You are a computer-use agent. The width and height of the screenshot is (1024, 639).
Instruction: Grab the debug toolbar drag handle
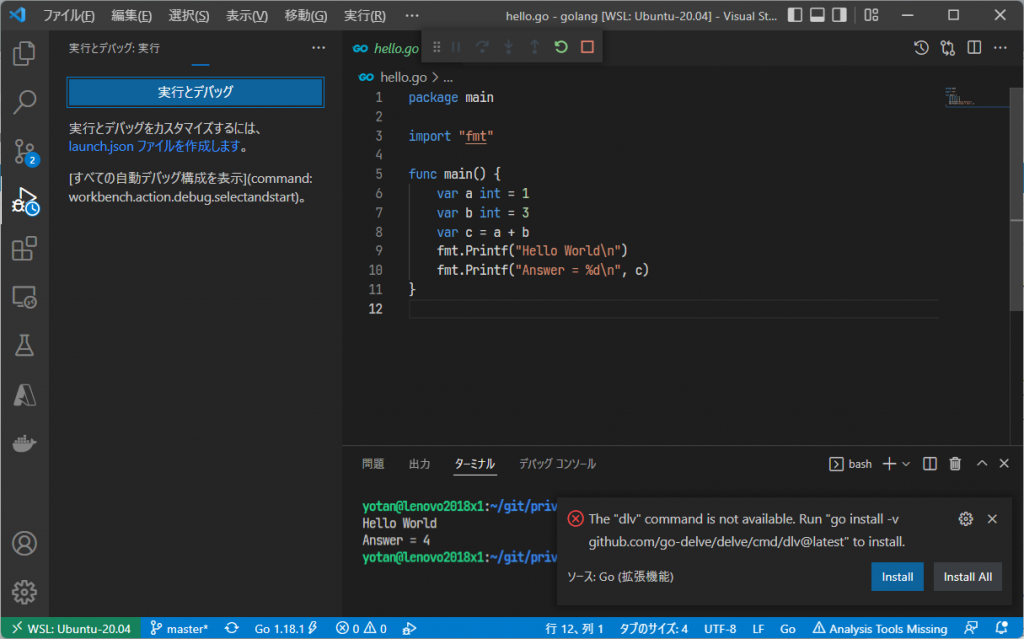click(437, 47)
